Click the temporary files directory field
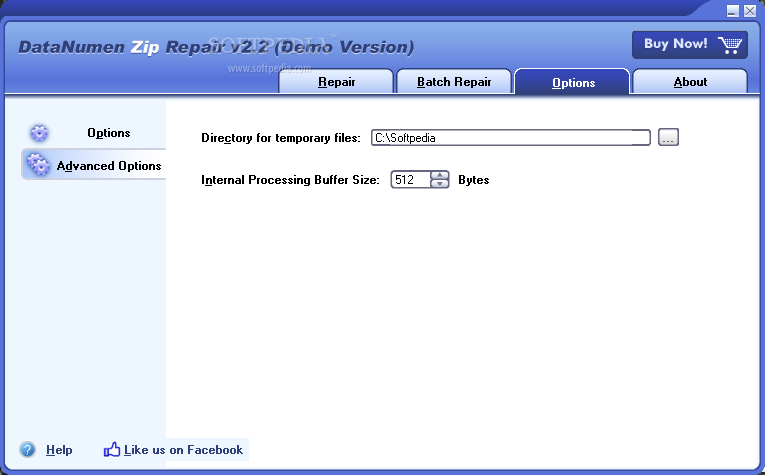This screenshot has width=765, height=475. [x=510, y=138]
